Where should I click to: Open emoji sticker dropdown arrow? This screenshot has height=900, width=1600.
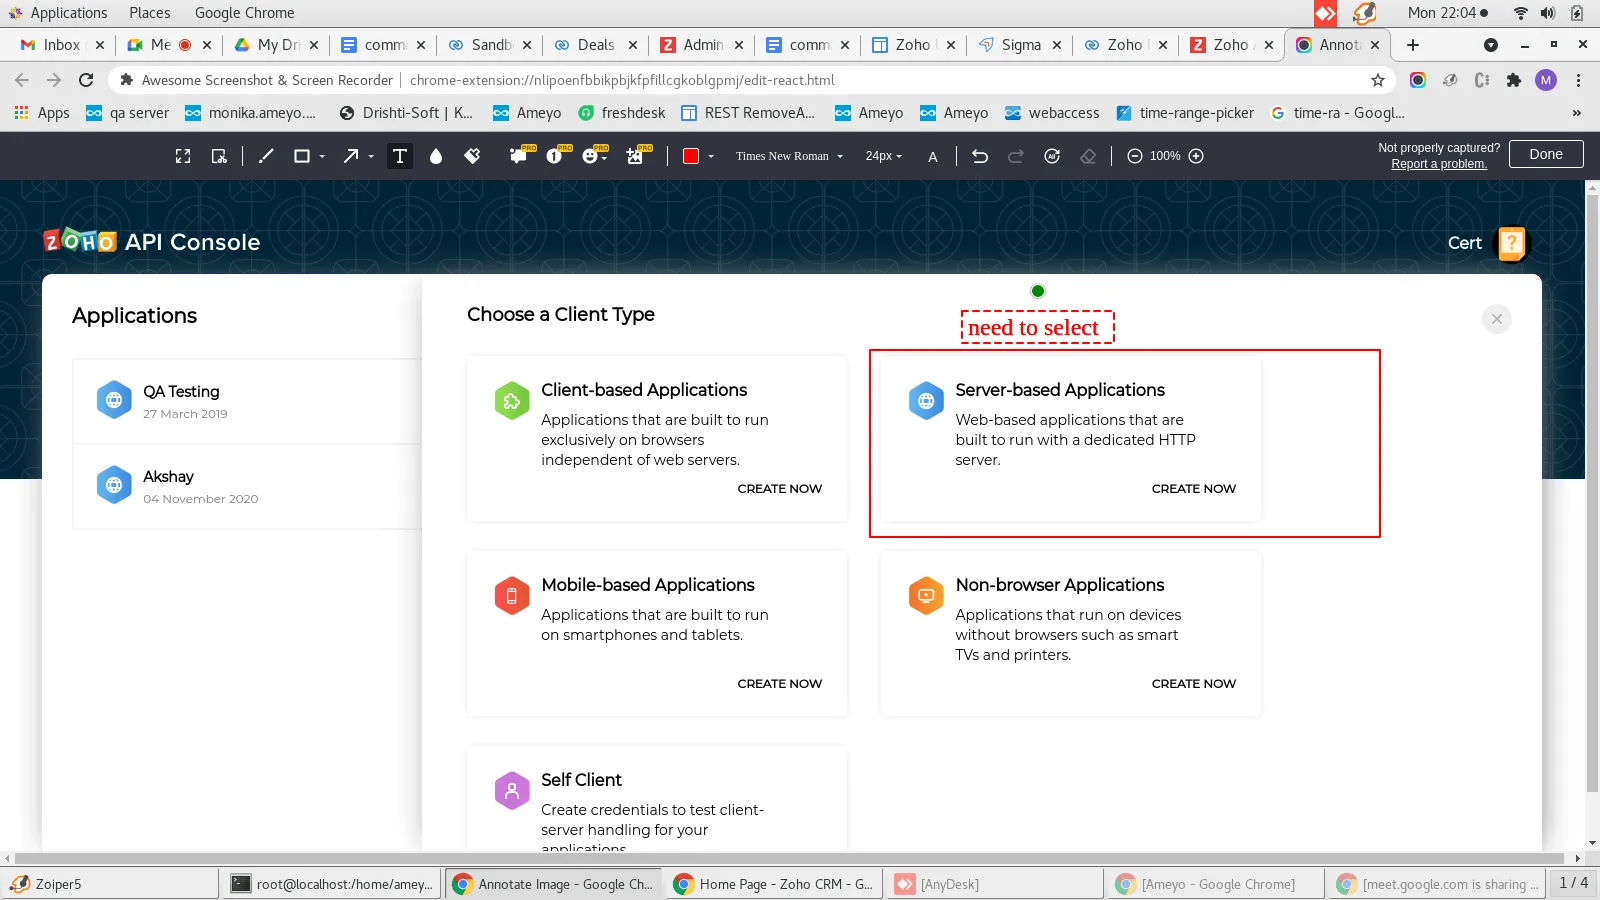(x=606, y=157)
